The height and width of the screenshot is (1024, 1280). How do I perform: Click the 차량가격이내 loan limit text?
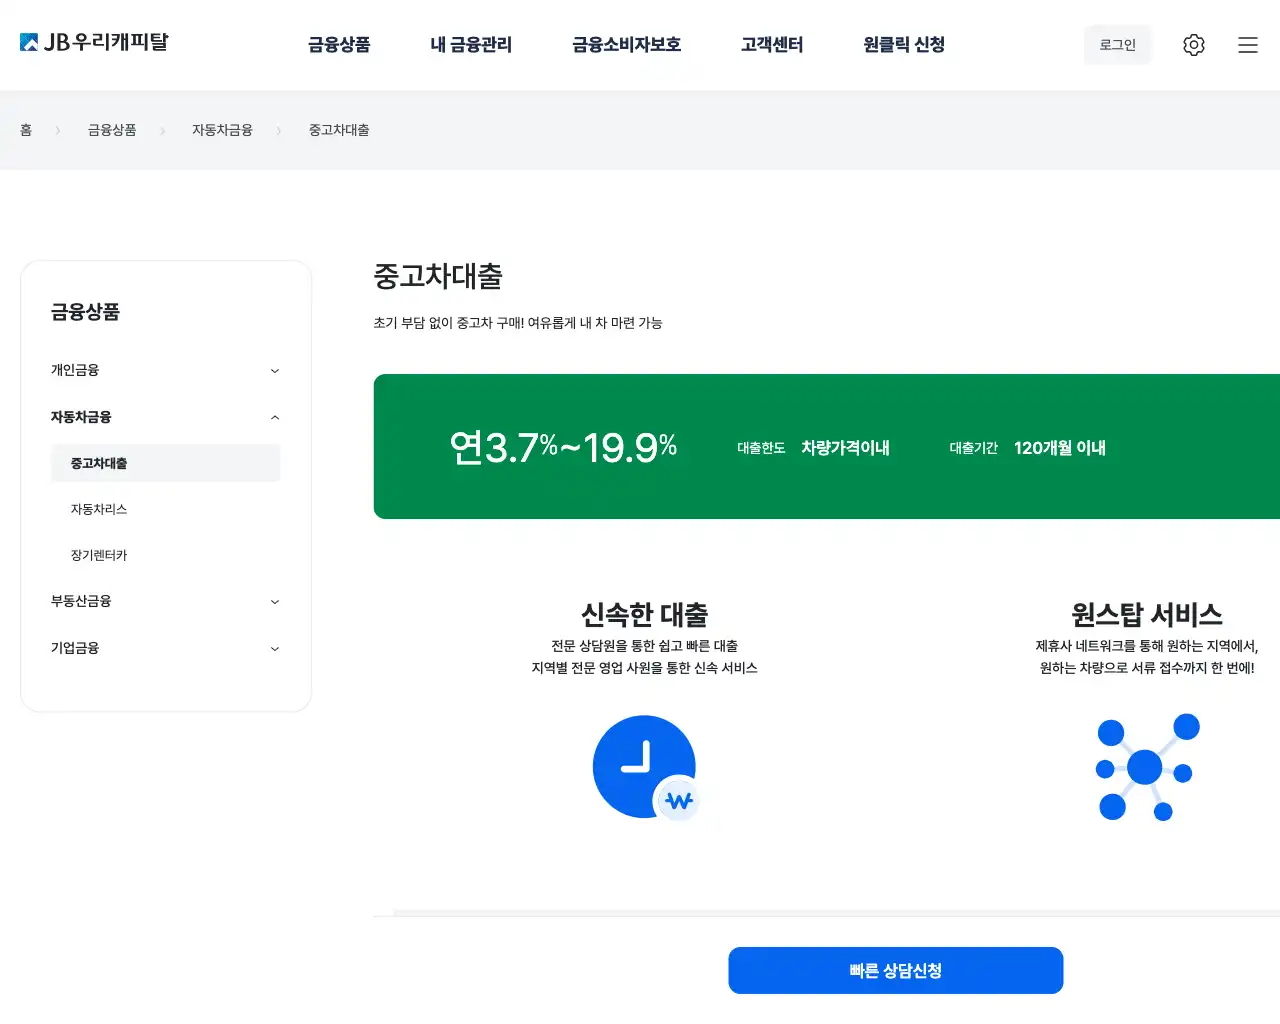click(x=845, y=448)
